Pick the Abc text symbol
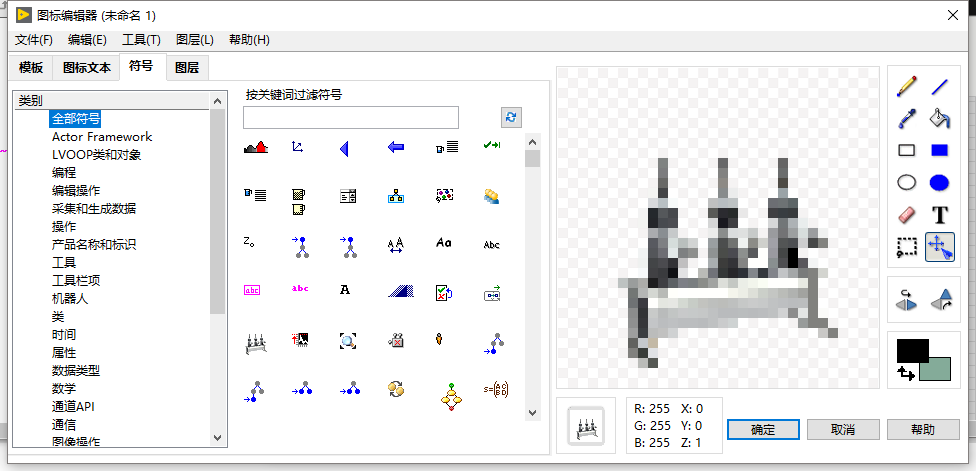 492,245
